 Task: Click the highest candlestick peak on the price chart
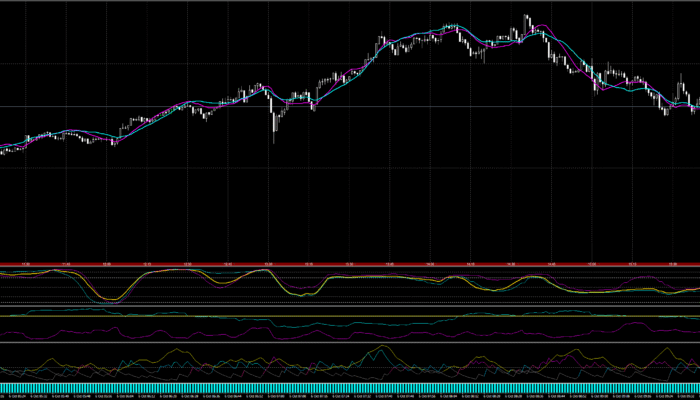pos(527,18)
